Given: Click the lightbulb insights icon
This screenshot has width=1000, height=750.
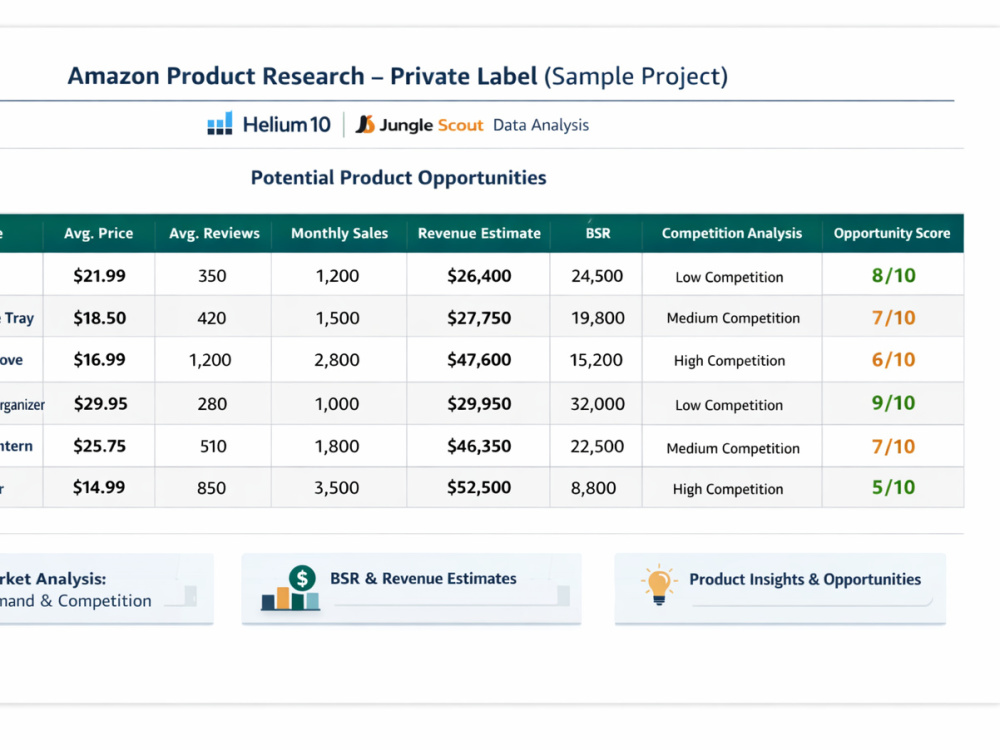Looking at the screenshot, I should (659, 584).
